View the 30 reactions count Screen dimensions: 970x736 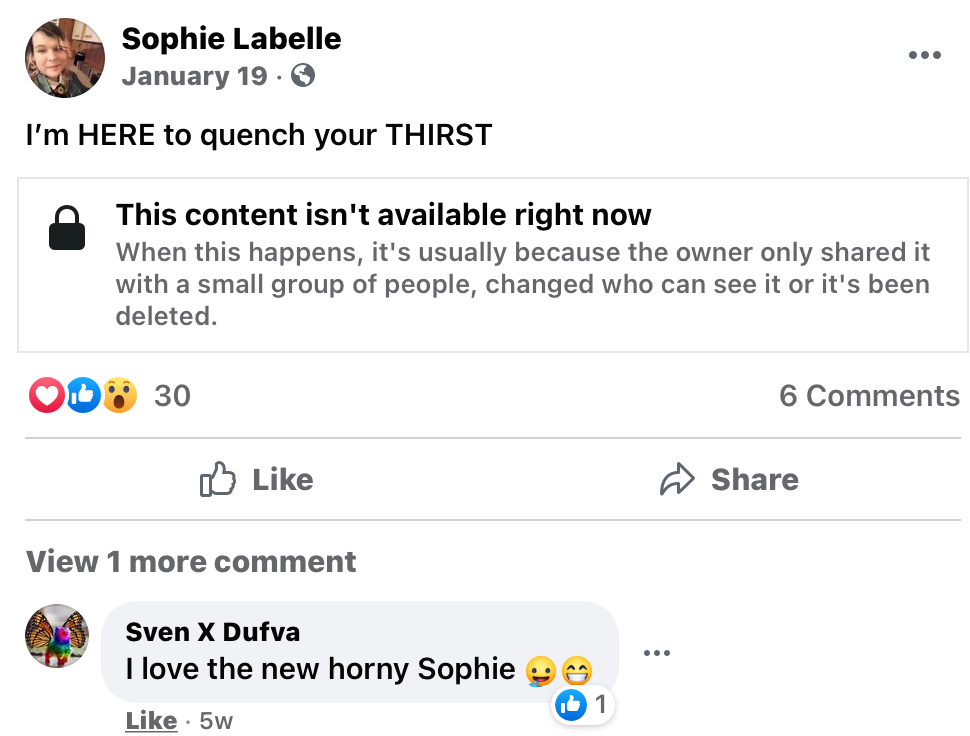[172, 396]
